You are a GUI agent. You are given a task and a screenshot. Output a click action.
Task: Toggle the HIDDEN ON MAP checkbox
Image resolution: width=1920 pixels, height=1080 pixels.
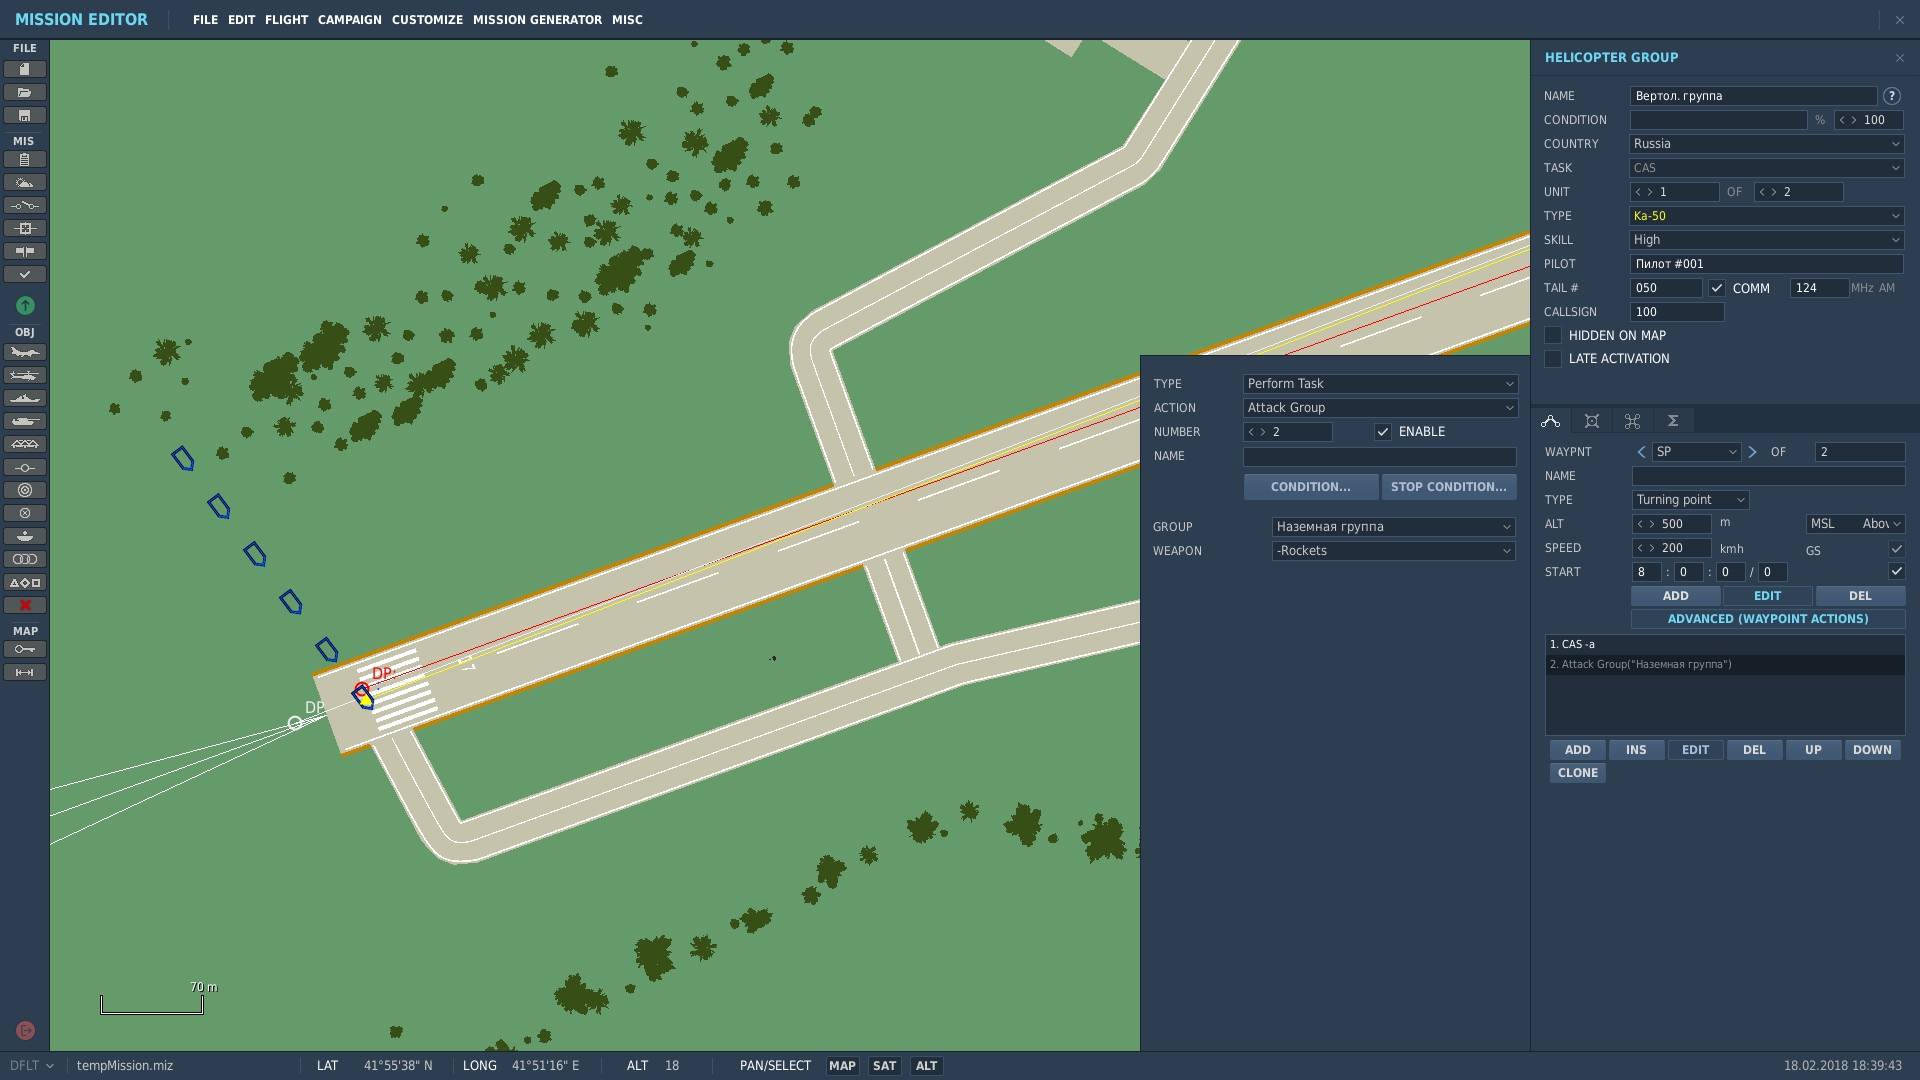1553,336
